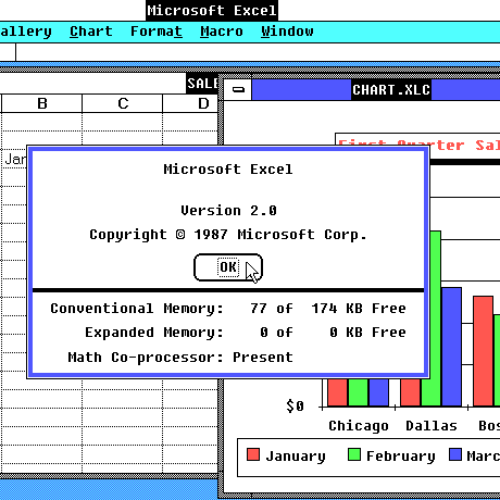
Task: Select column B header in spreadsheet
Action: point(42,104)
